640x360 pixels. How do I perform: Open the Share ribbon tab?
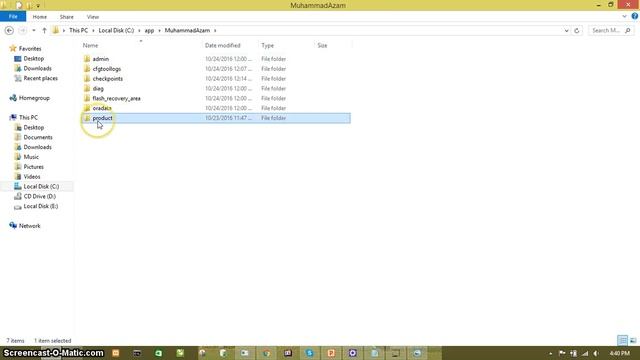pos(67,17)
